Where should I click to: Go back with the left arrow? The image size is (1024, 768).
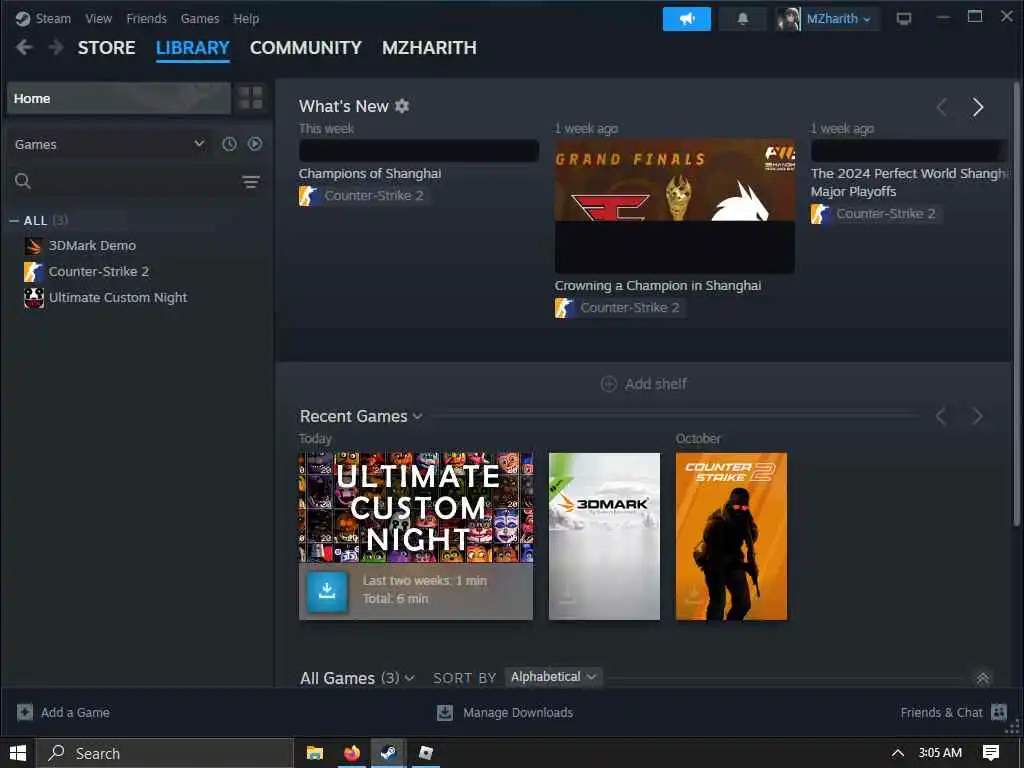click(24, 47)
